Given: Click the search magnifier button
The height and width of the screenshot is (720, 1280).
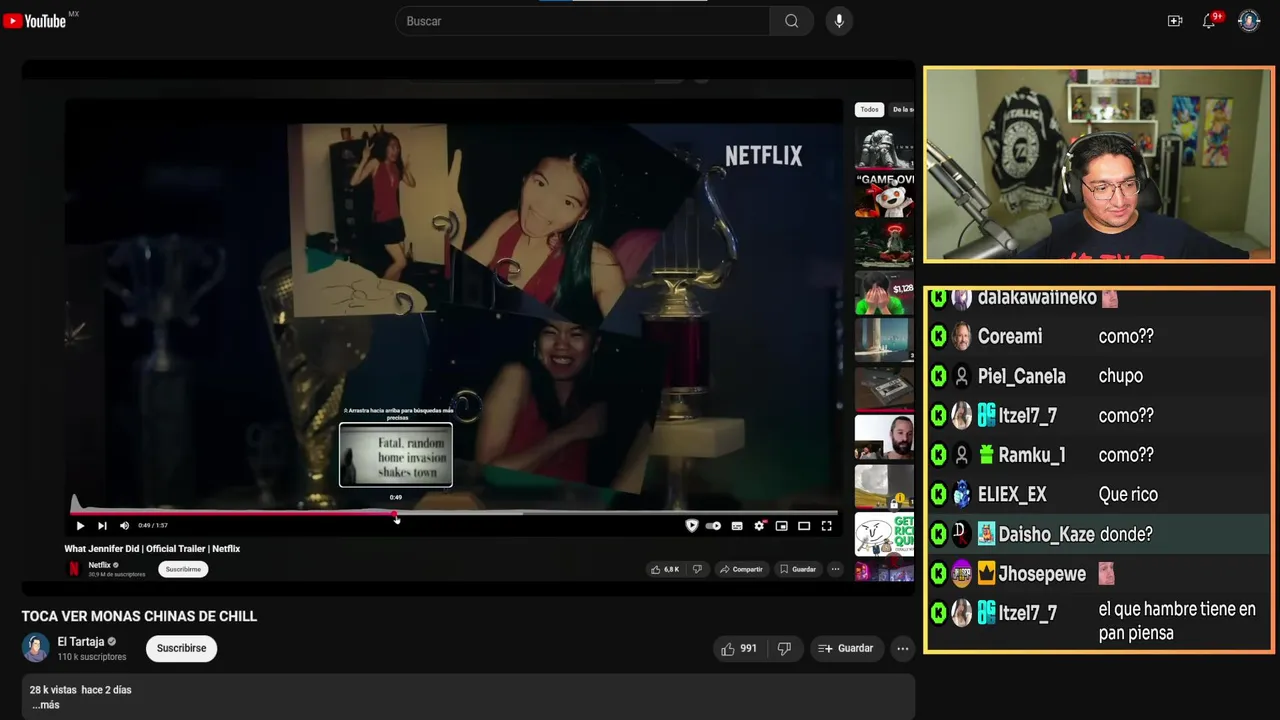Looking at the screenshot, I should pyautogui.click(x=791, y=21).
